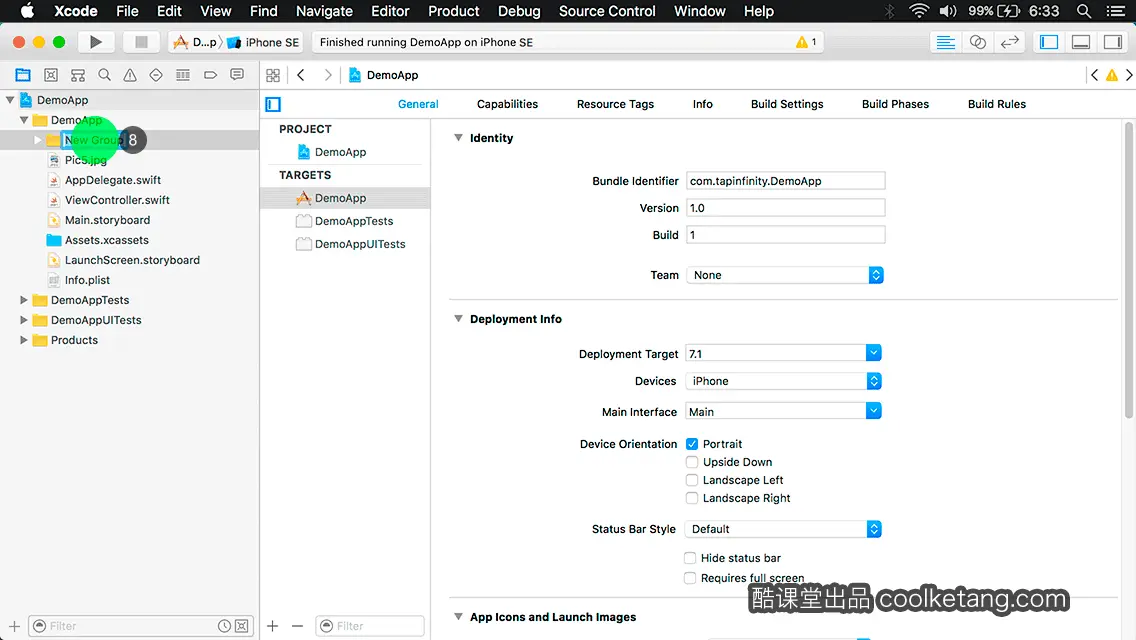Stop the running scheme
Image resolution: width=1136 pixels, height=640 pixels.
coord(141,42)
